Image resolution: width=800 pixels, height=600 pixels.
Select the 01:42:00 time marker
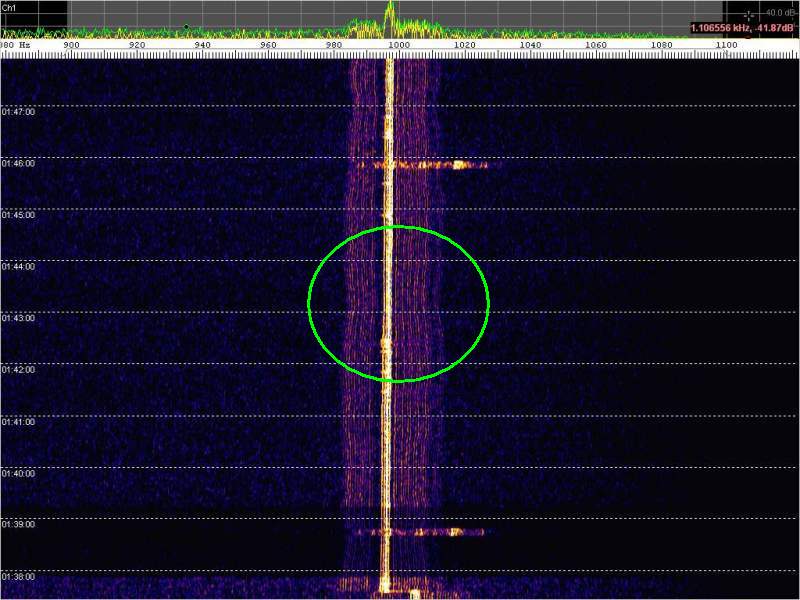click(x=18, y=369)
